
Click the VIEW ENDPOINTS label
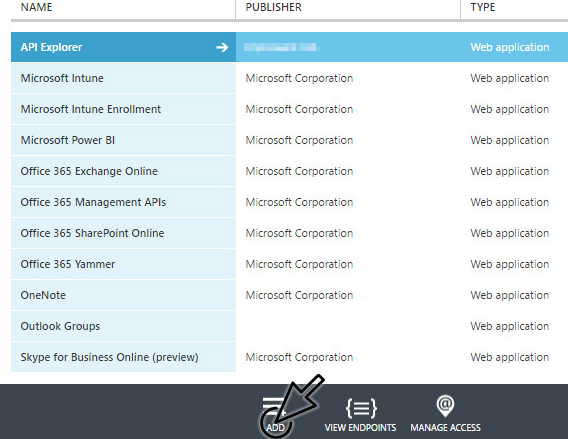360,428
